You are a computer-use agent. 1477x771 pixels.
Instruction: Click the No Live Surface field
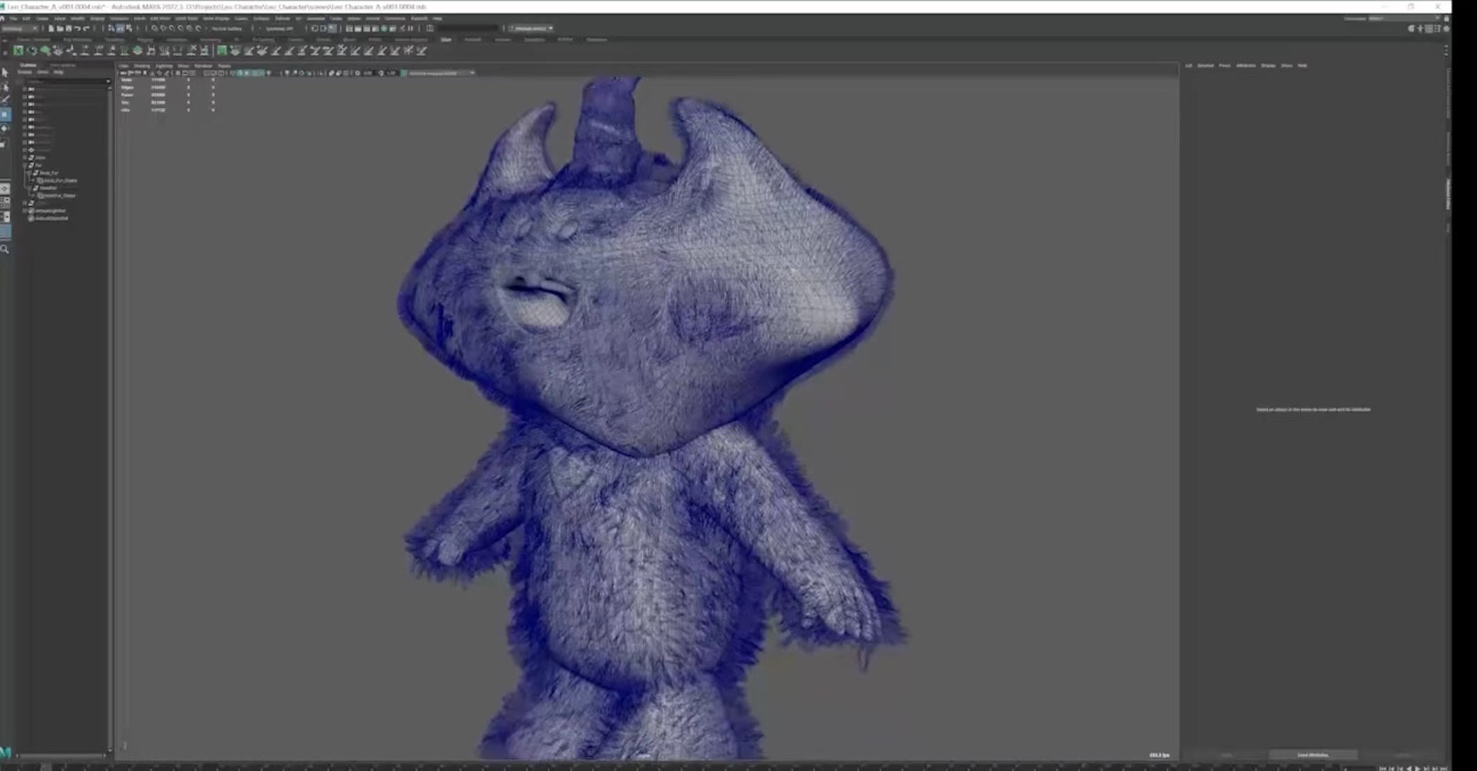227,28
